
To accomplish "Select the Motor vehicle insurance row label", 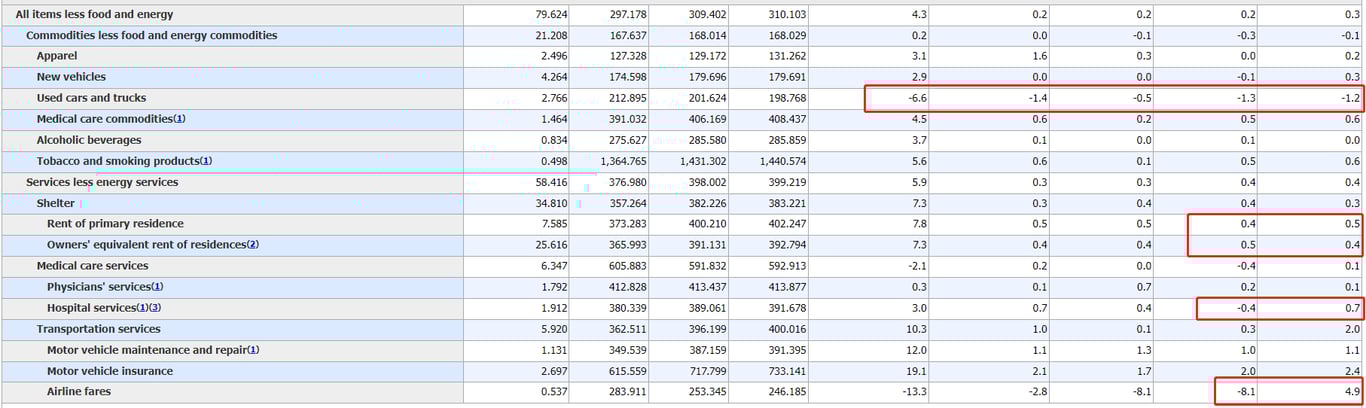I will (110, 371).
